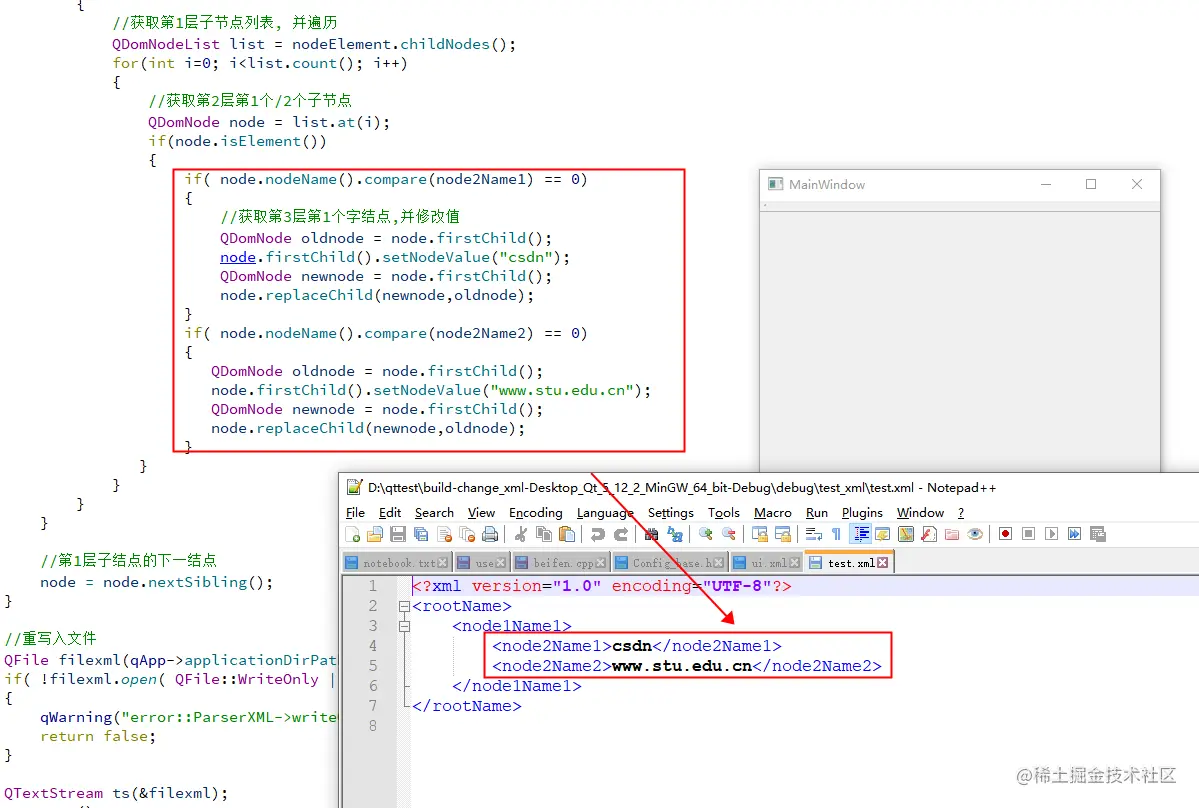Viewport: 1199px width, 808px height.
Task: Open the Window menu in Notepad++
Action: [x=920, y=513]
